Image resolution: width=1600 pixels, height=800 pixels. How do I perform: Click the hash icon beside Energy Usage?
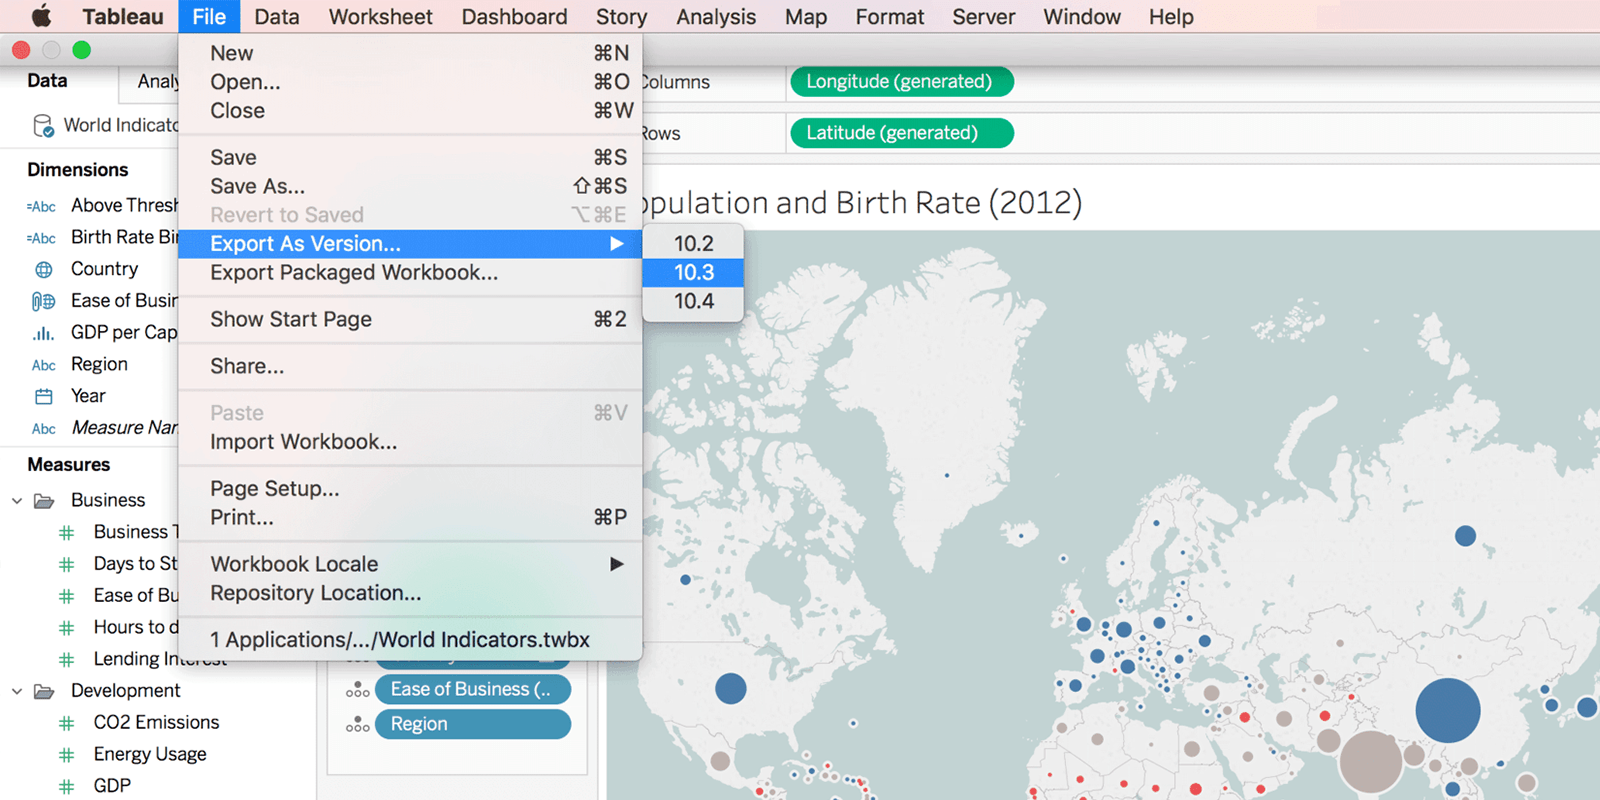[67, 755]
